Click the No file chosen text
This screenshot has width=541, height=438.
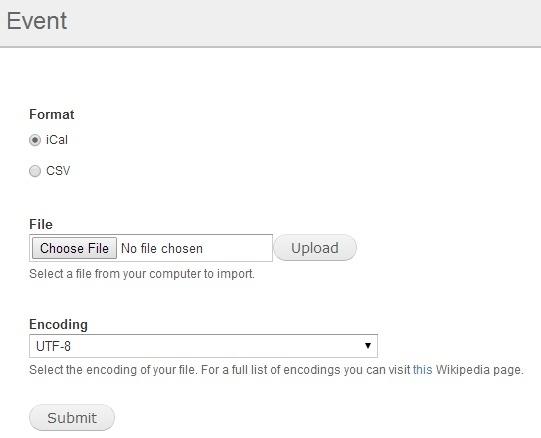(x=162, y=249)
